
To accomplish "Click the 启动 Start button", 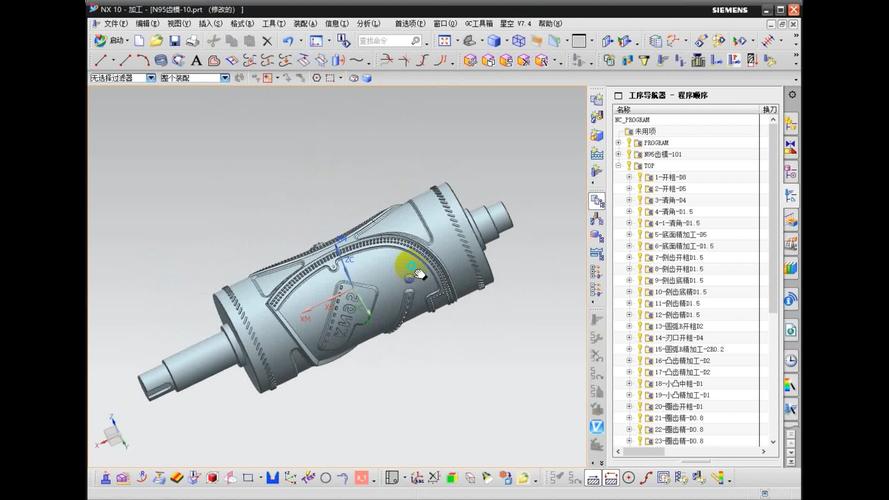I will 110,41.
